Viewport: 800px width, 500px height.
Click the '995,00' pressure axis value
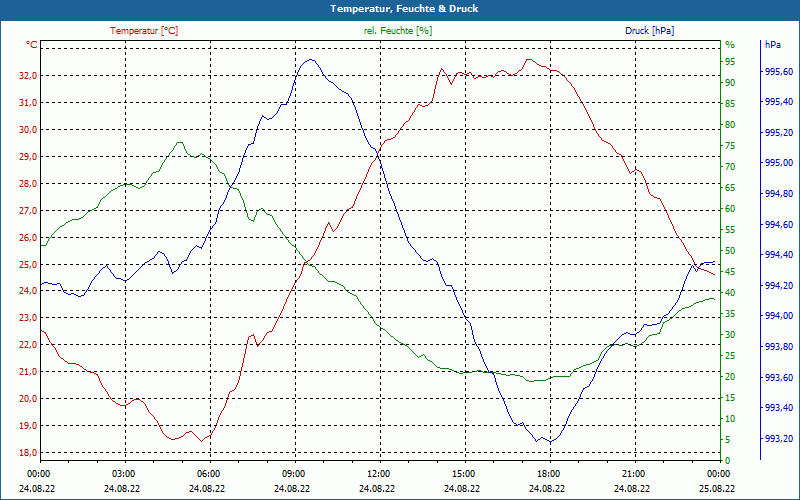point(779,163)
